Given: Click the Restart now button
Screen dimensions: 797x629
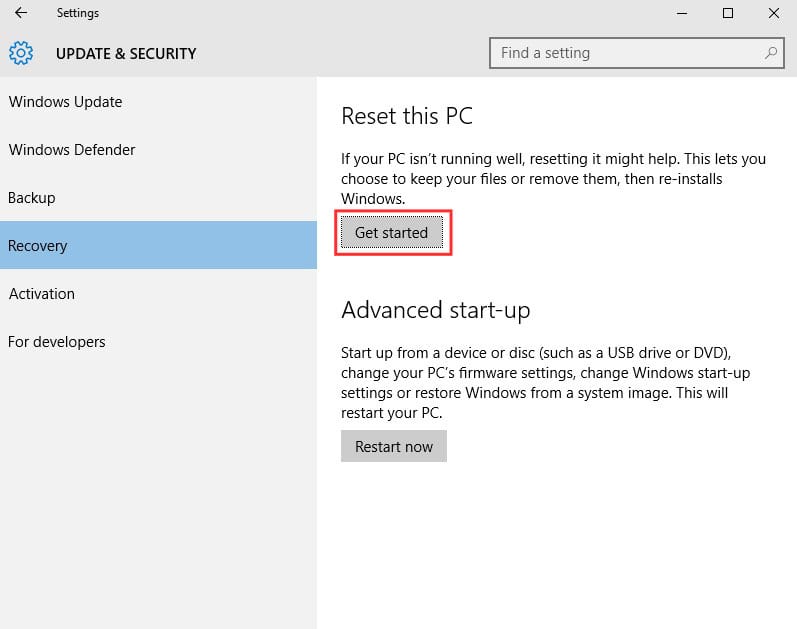Looking at the screenshot, I should [394, 447].
